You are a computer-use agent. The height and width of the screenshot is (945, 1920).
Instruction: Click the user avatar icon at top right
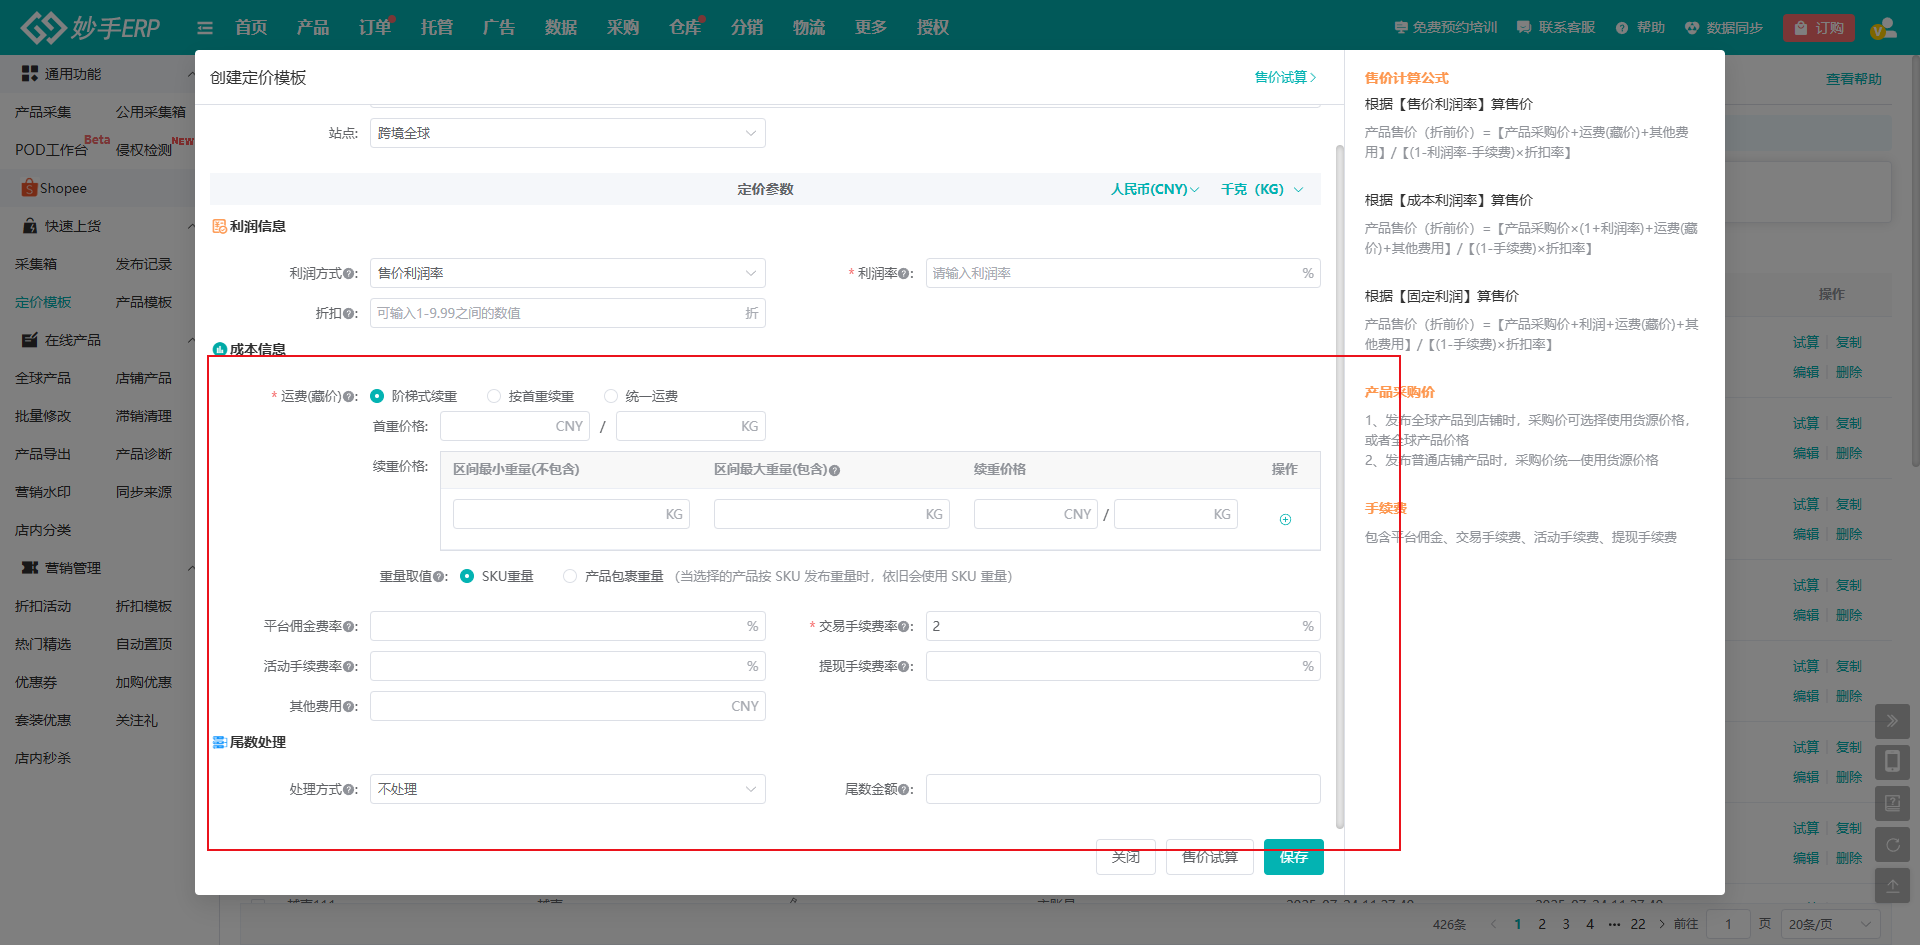1883,28
